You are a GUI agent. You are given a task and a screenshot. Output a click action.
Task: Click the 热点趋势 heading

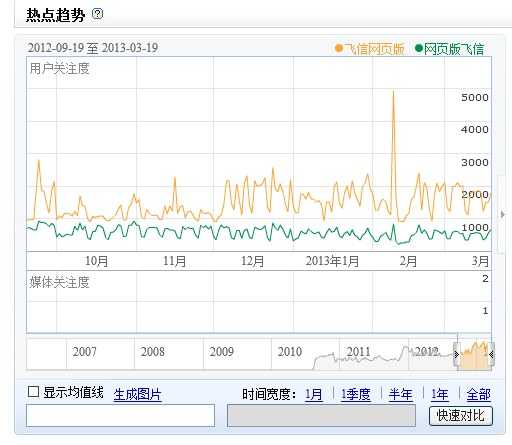click(56, 15)
